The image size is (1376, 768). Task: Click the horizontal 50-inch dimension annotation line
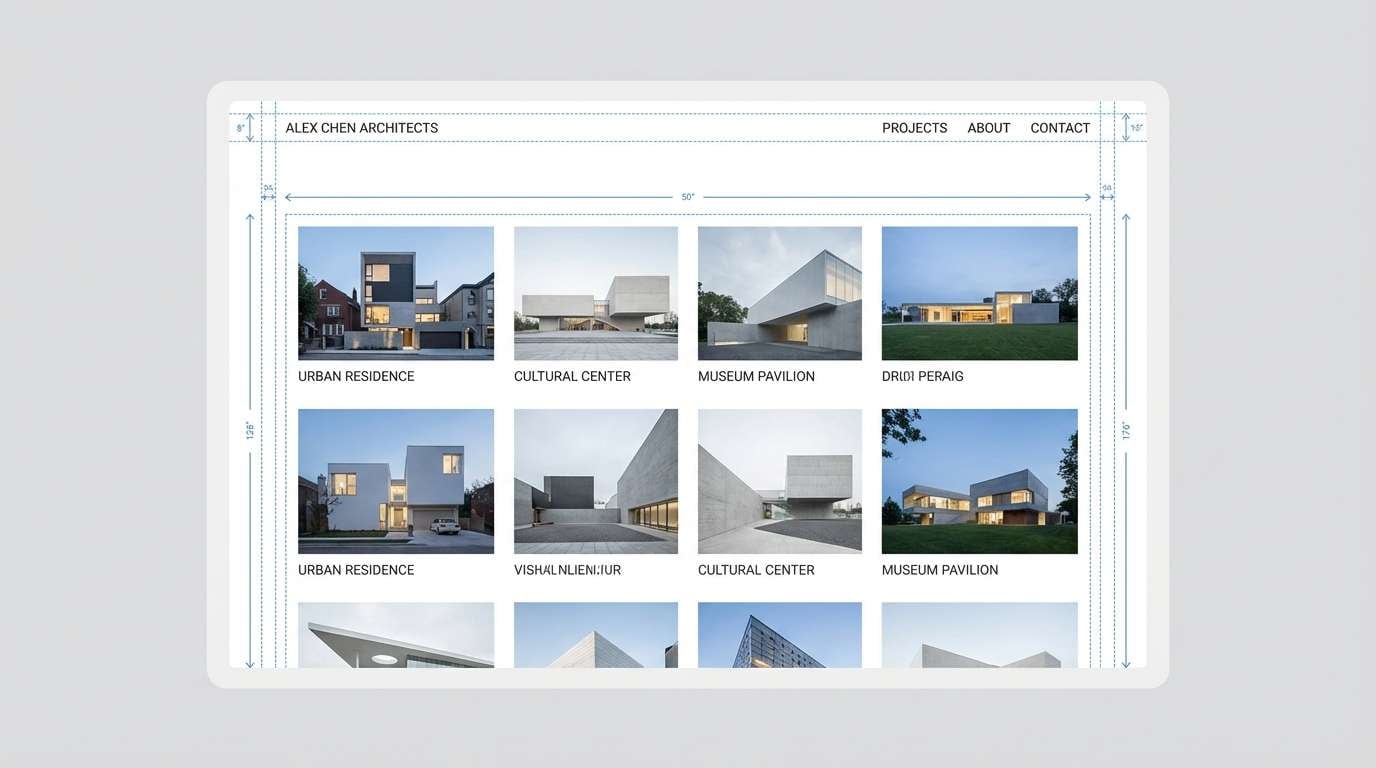click(x=687, y=196)
